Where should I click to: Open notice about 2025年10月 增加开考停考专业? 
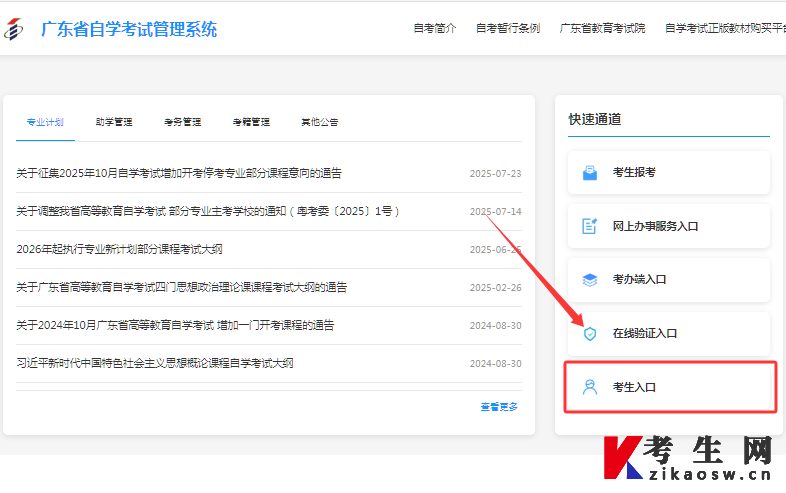pyautogui.click(x=179, y=174)
